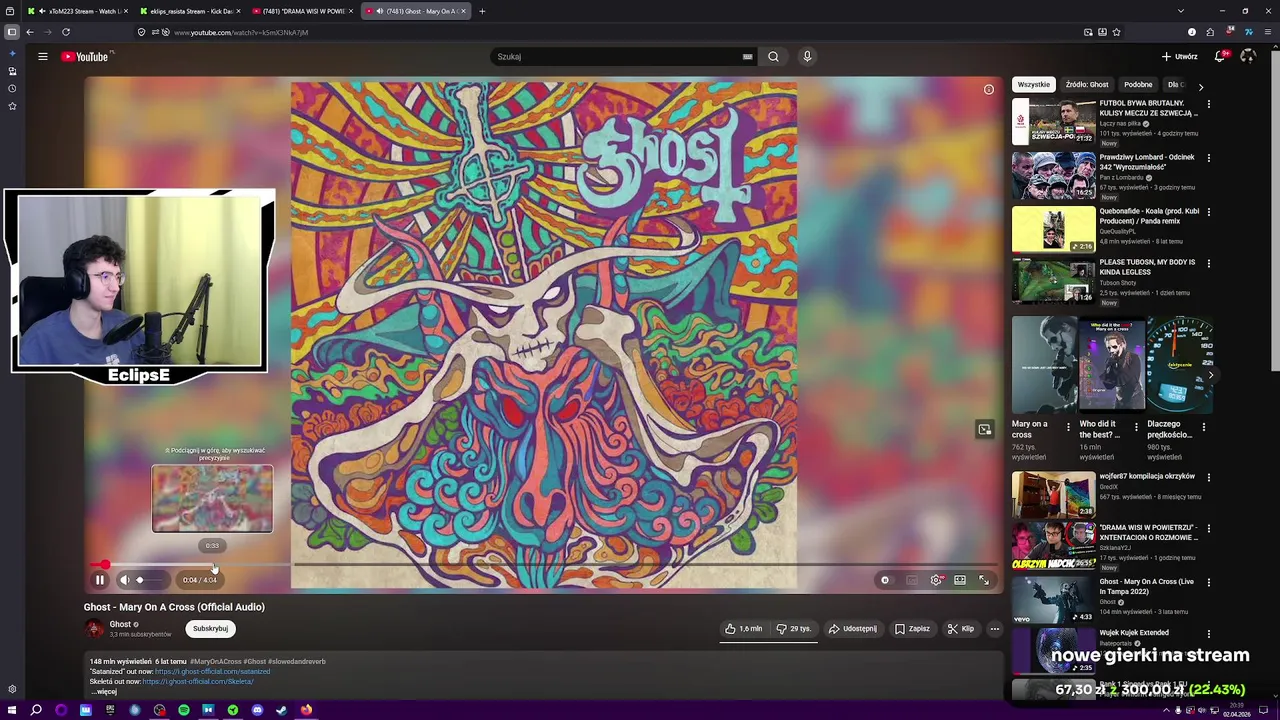Open the YouTube notifications bell
The width and height of the screenshot is (1280, 720).
pyautogui.click(x=1220, y=57)
